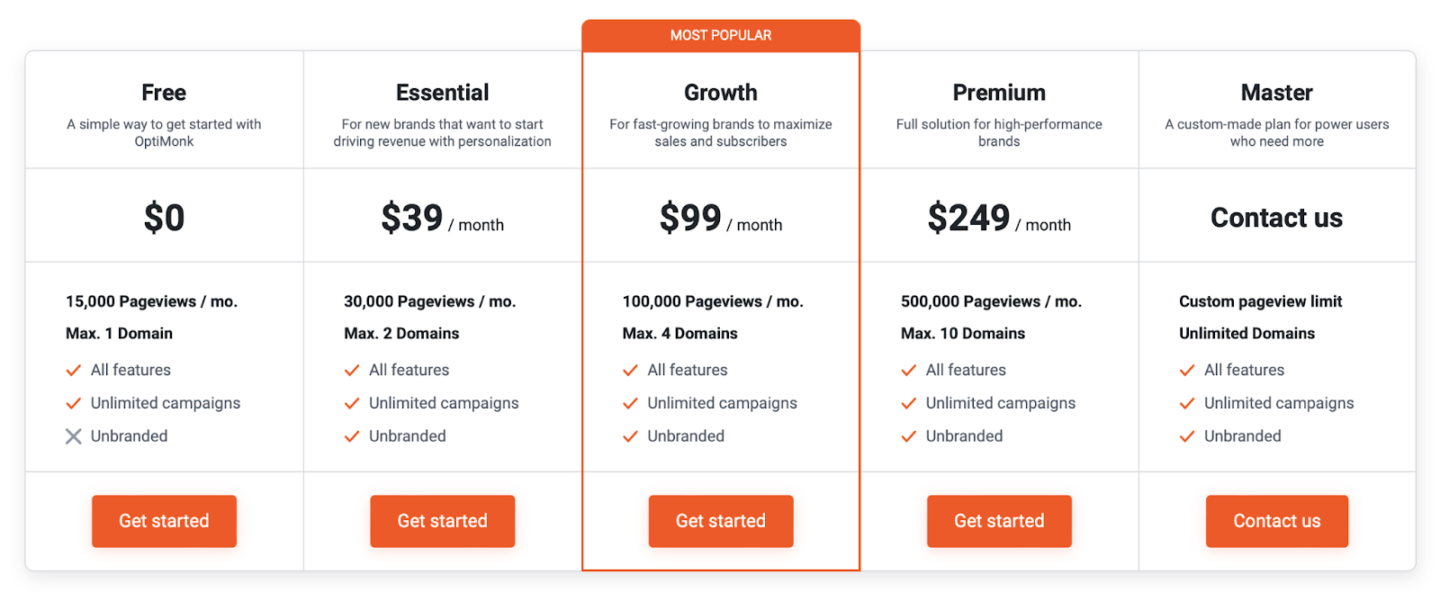Select the Premium plan column header

(x=999, y=92)
